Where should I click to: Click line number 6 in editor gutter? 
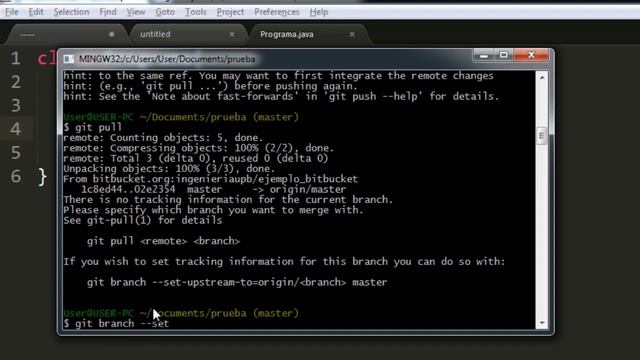point(16,176)
